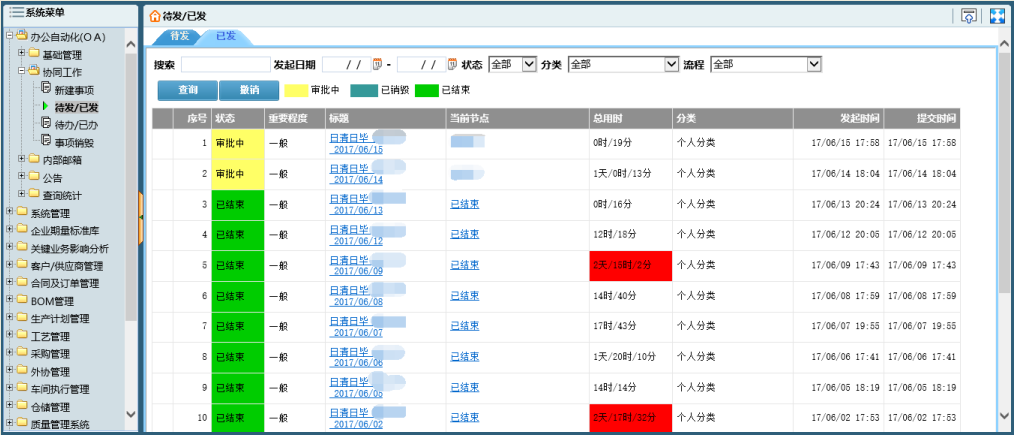Click the fullscreen icon in top-right corner
This screenshot has width=1014, height=435.
[996, 16]
